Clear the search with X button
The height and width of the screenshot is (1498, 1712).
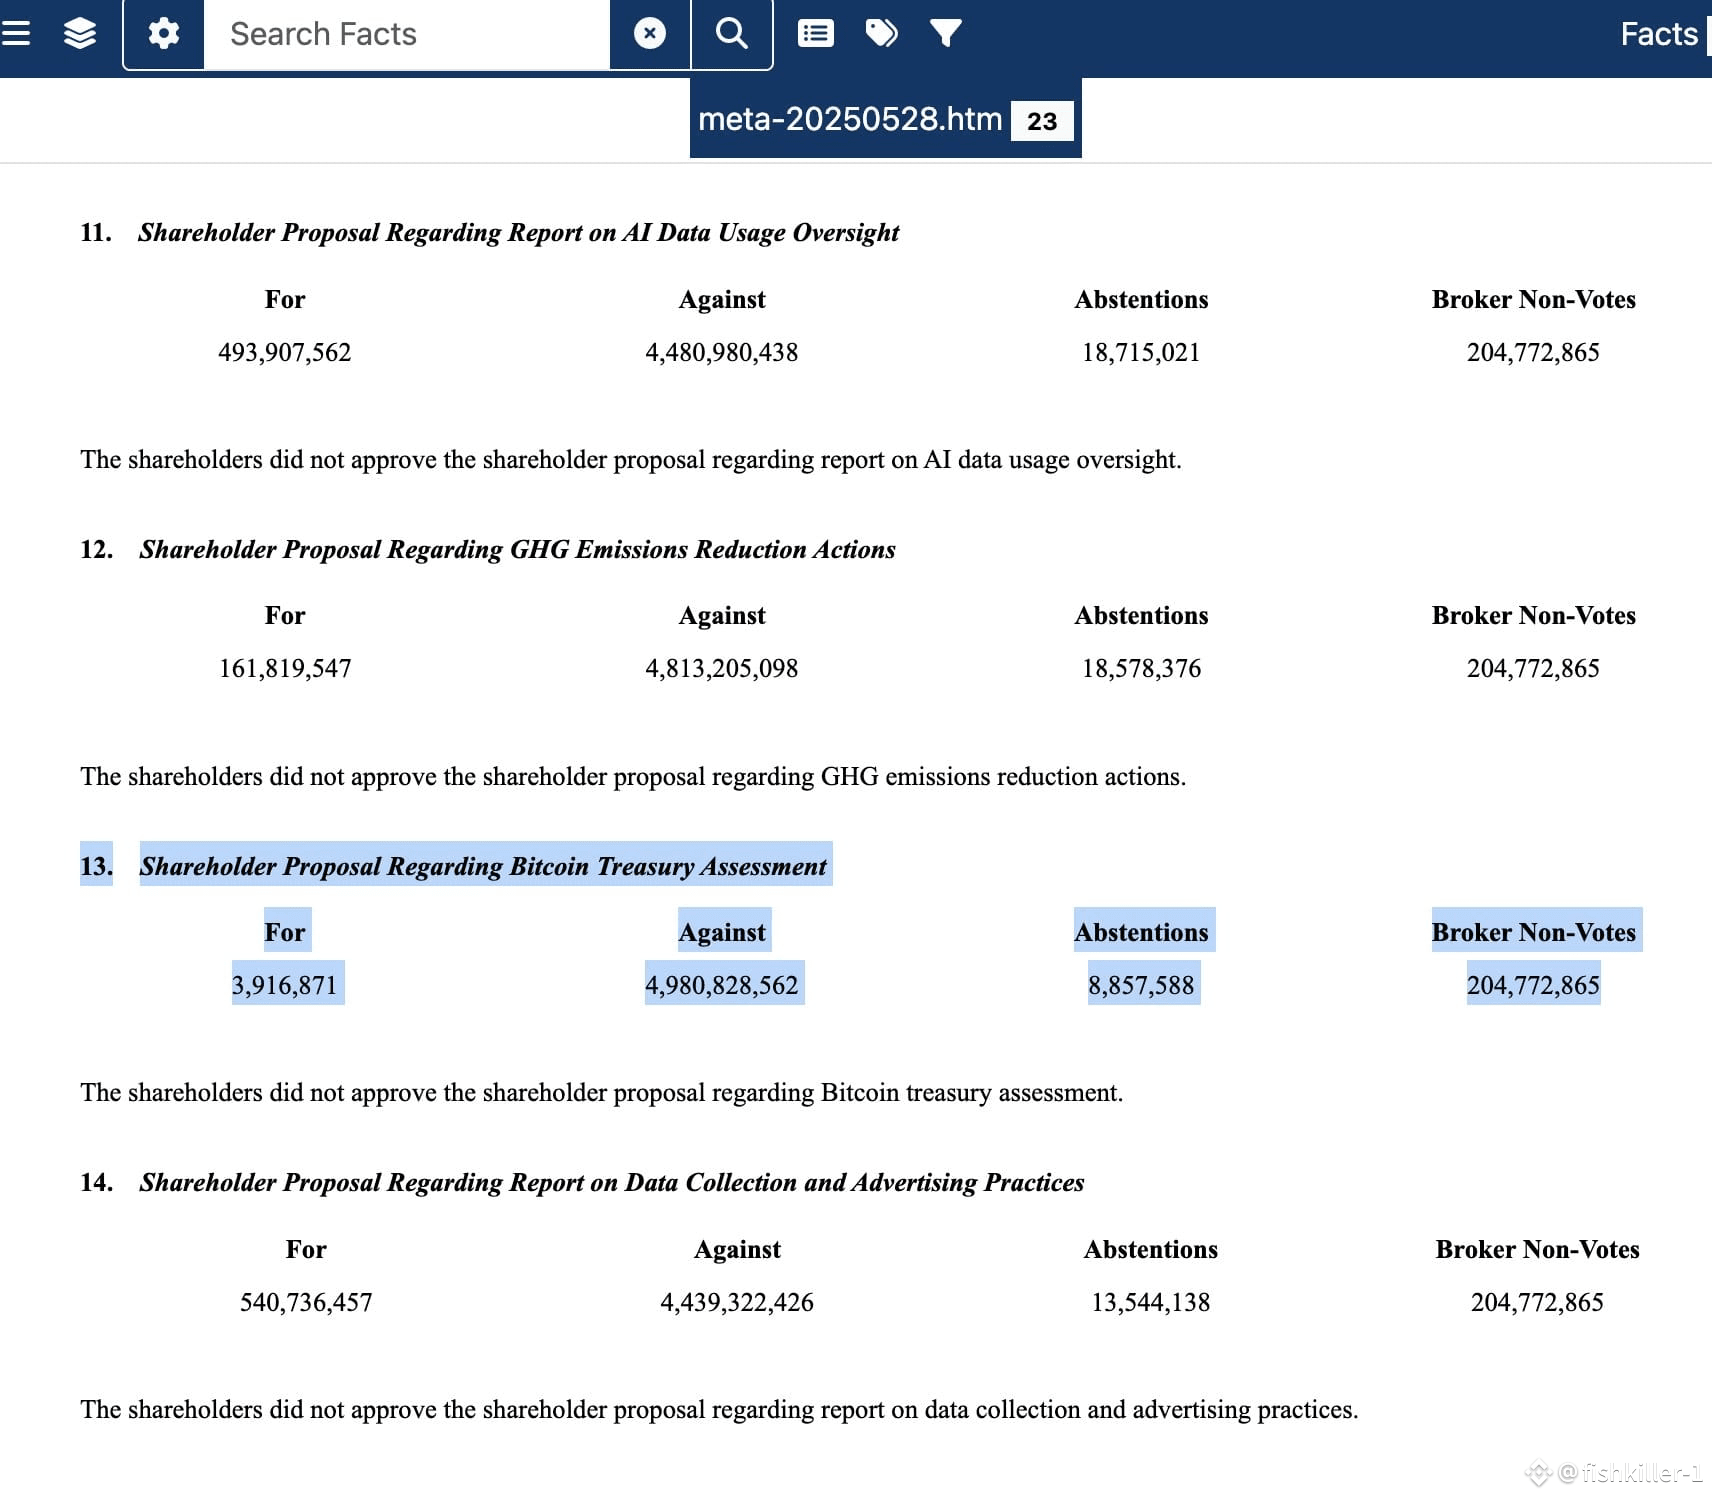(x=650, y=34)
